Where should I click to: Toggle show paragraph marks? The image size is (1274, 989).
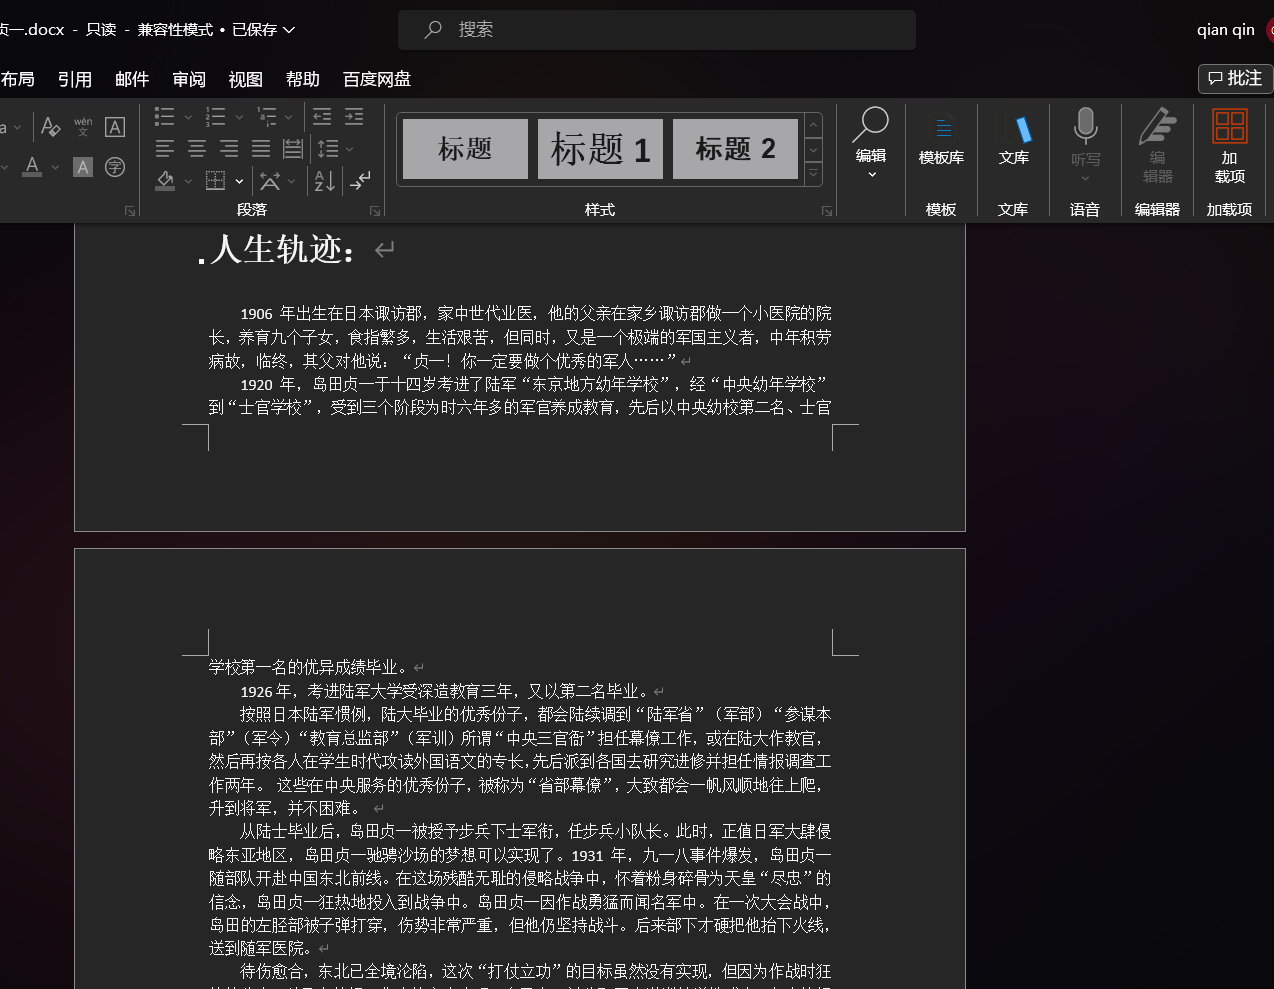[360, 181]
